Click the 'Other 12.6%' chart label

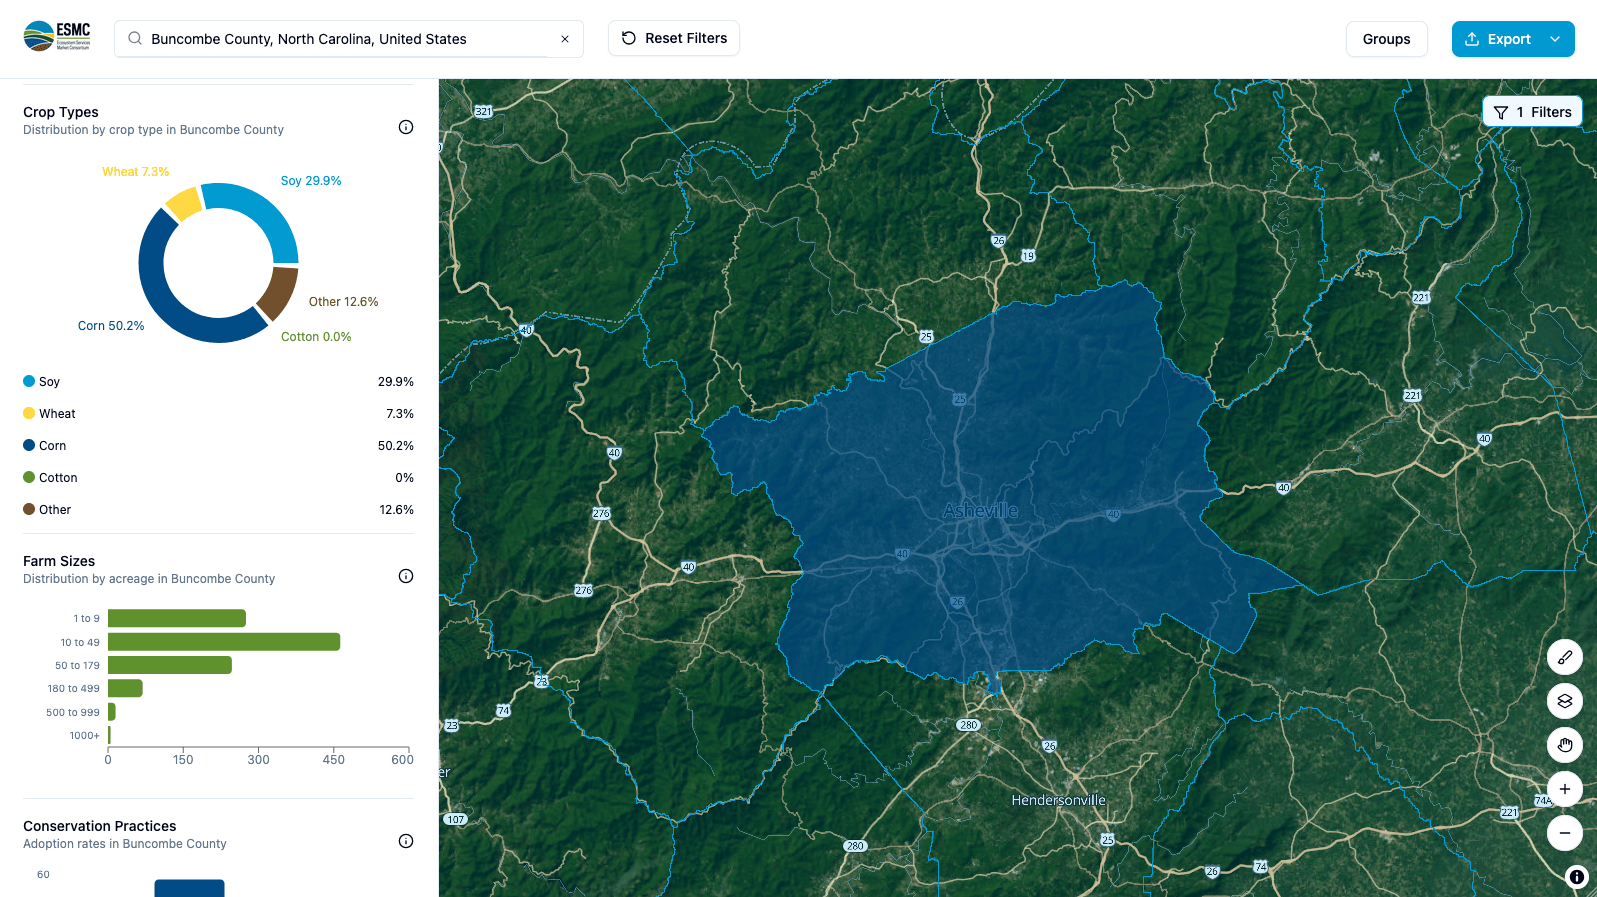coord(343,302)
